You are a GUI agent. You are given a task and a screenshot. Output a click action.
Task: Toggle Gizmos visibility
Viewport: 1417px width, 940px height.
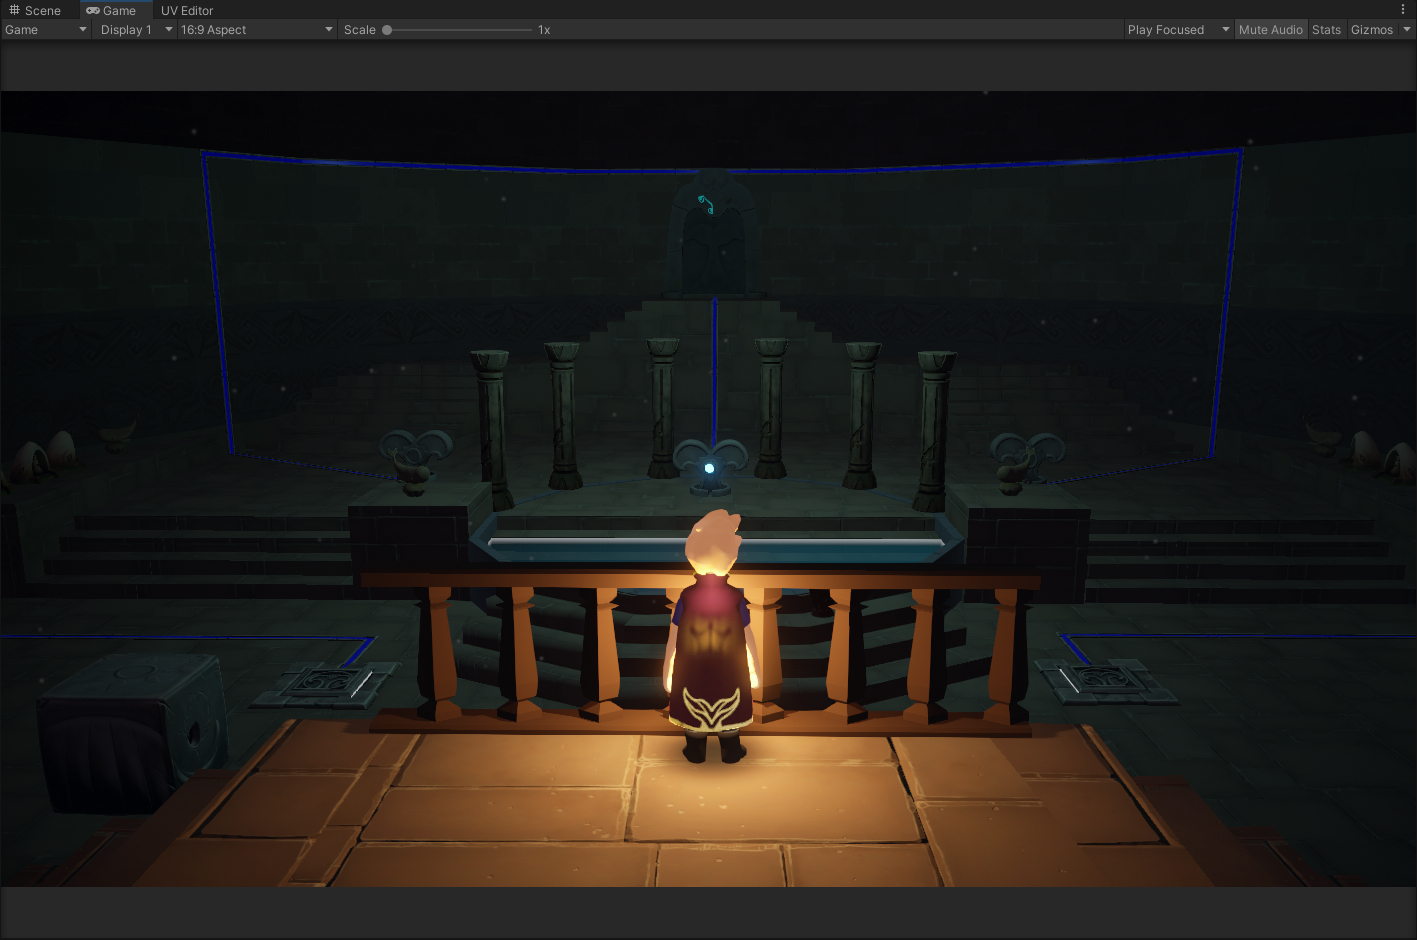click(1371, 30)
